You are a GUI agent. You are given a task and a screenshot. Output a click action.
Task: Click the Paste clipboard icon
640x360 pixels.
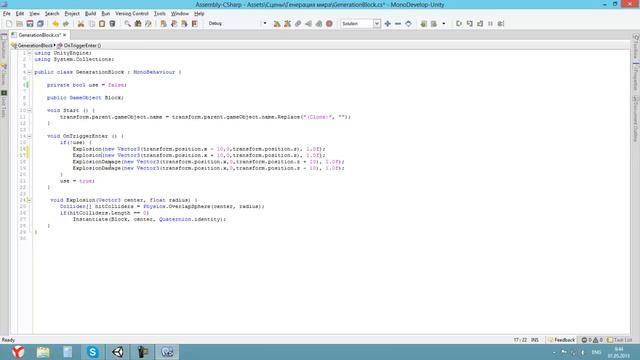pyautogui.click(x=102, y=24)
